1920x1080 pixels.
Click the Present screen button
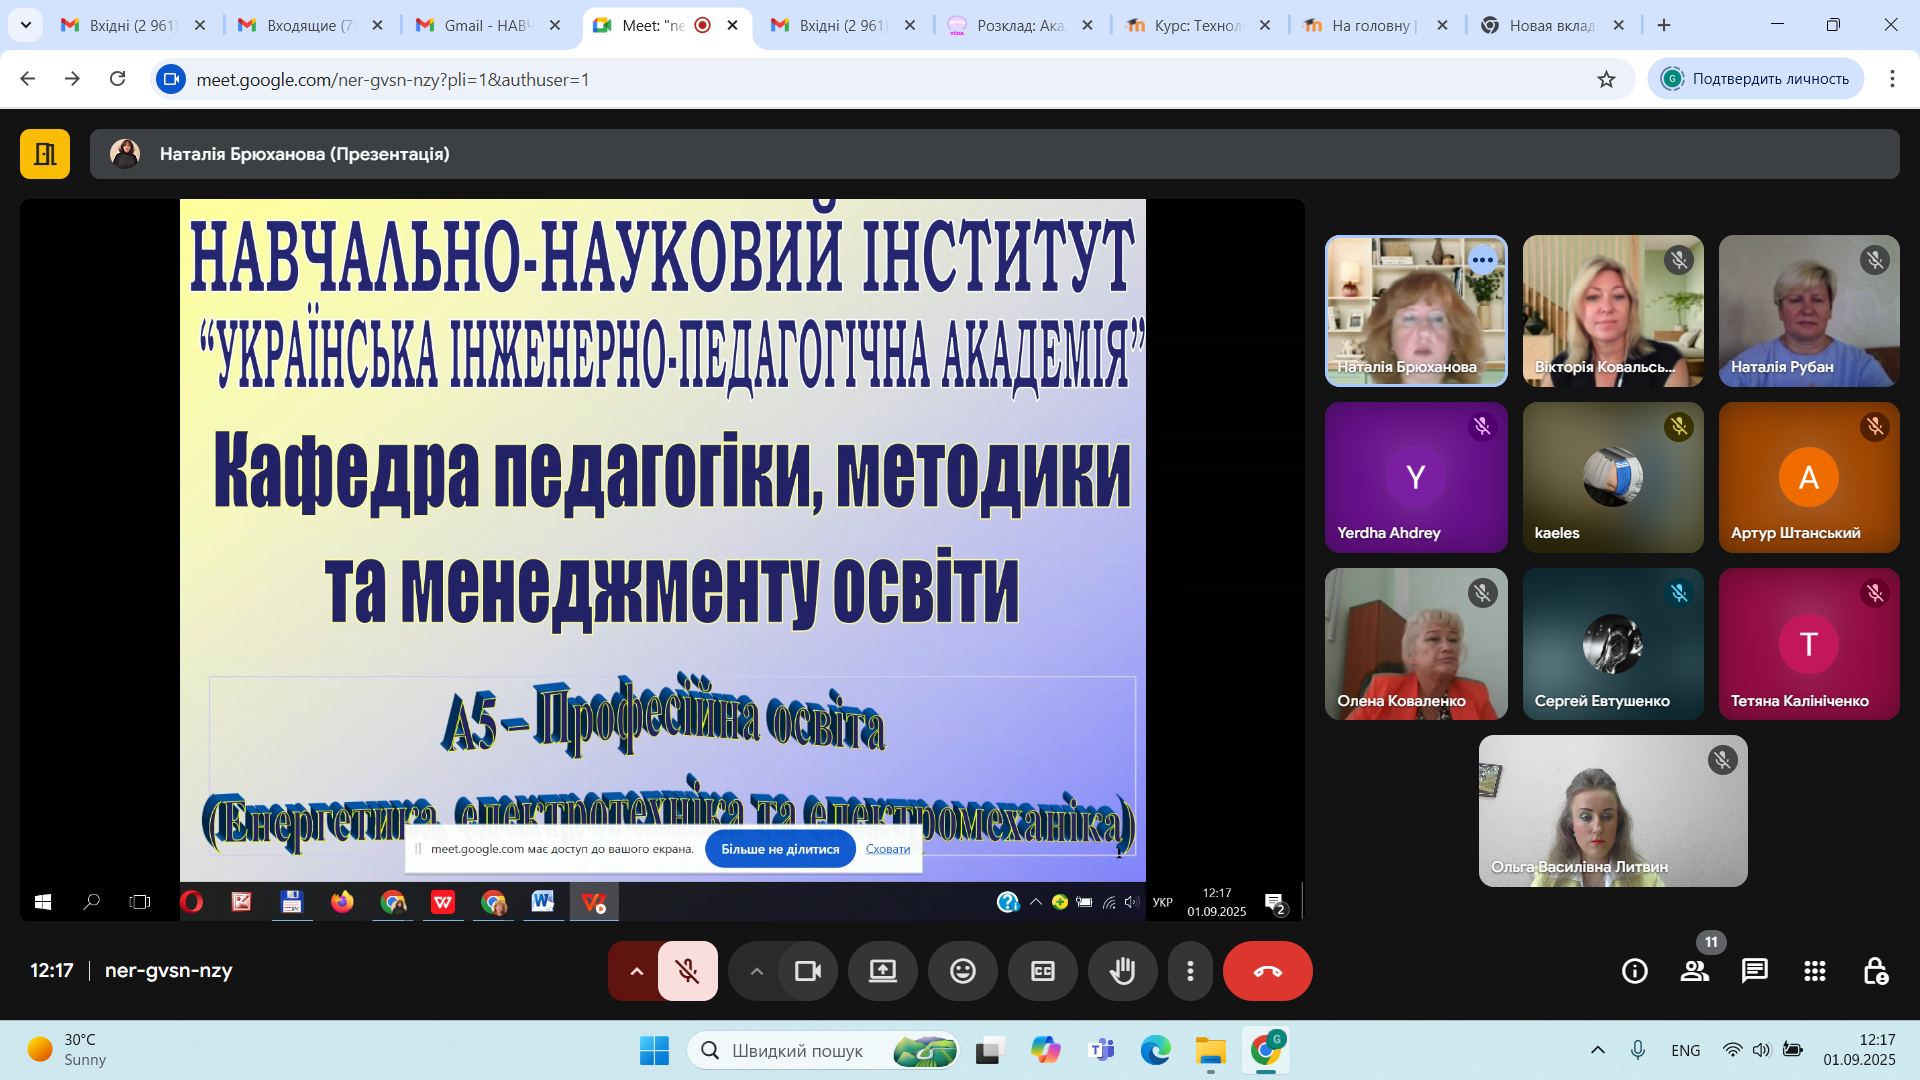tap(883, 971)
